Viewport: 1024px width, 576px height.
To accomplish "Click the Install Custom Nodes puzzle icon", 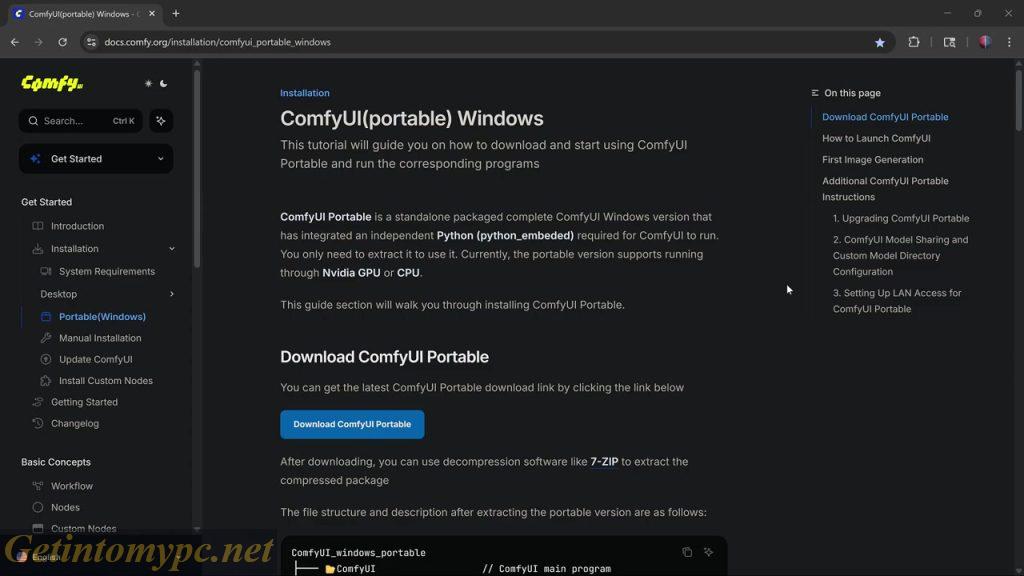I will point(46,381).
